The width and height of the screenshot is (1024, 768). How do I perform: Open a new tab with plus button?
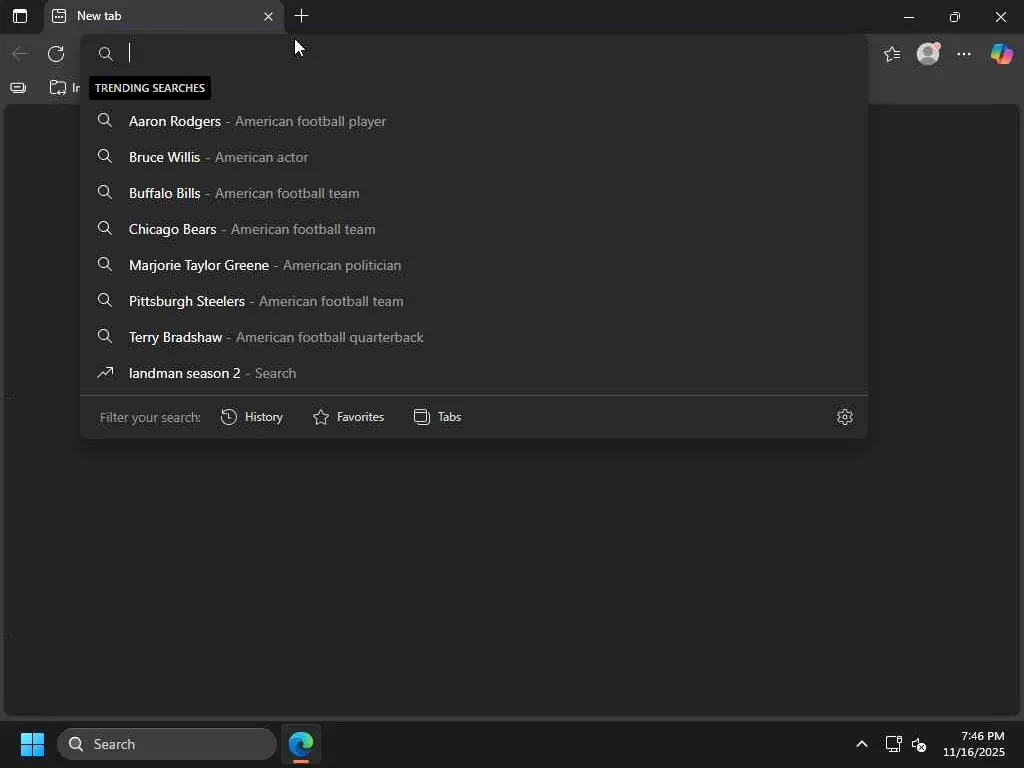[x=301, y=16]
